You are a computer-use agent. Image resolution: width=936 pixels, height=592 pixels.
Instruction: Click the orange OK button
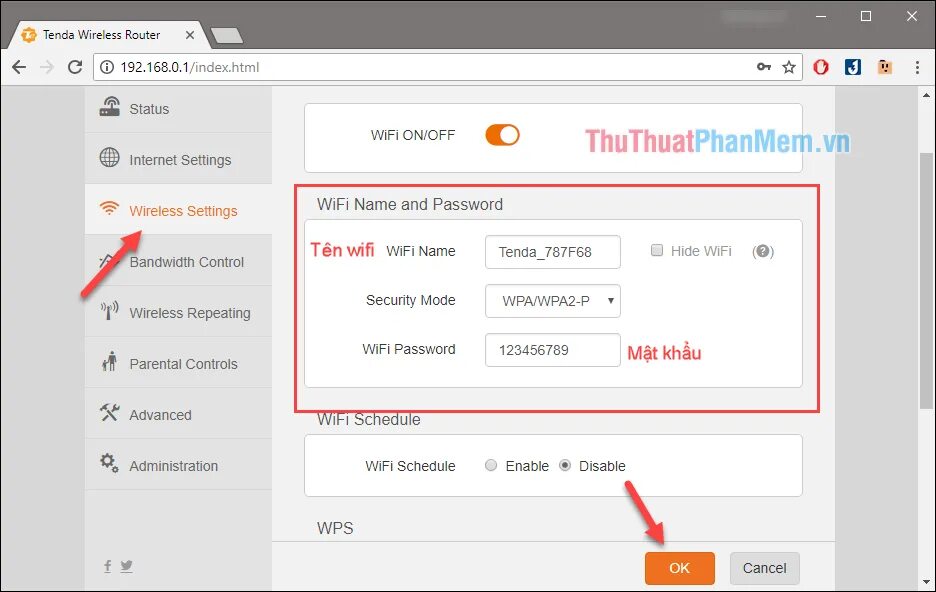click(679, 568)
